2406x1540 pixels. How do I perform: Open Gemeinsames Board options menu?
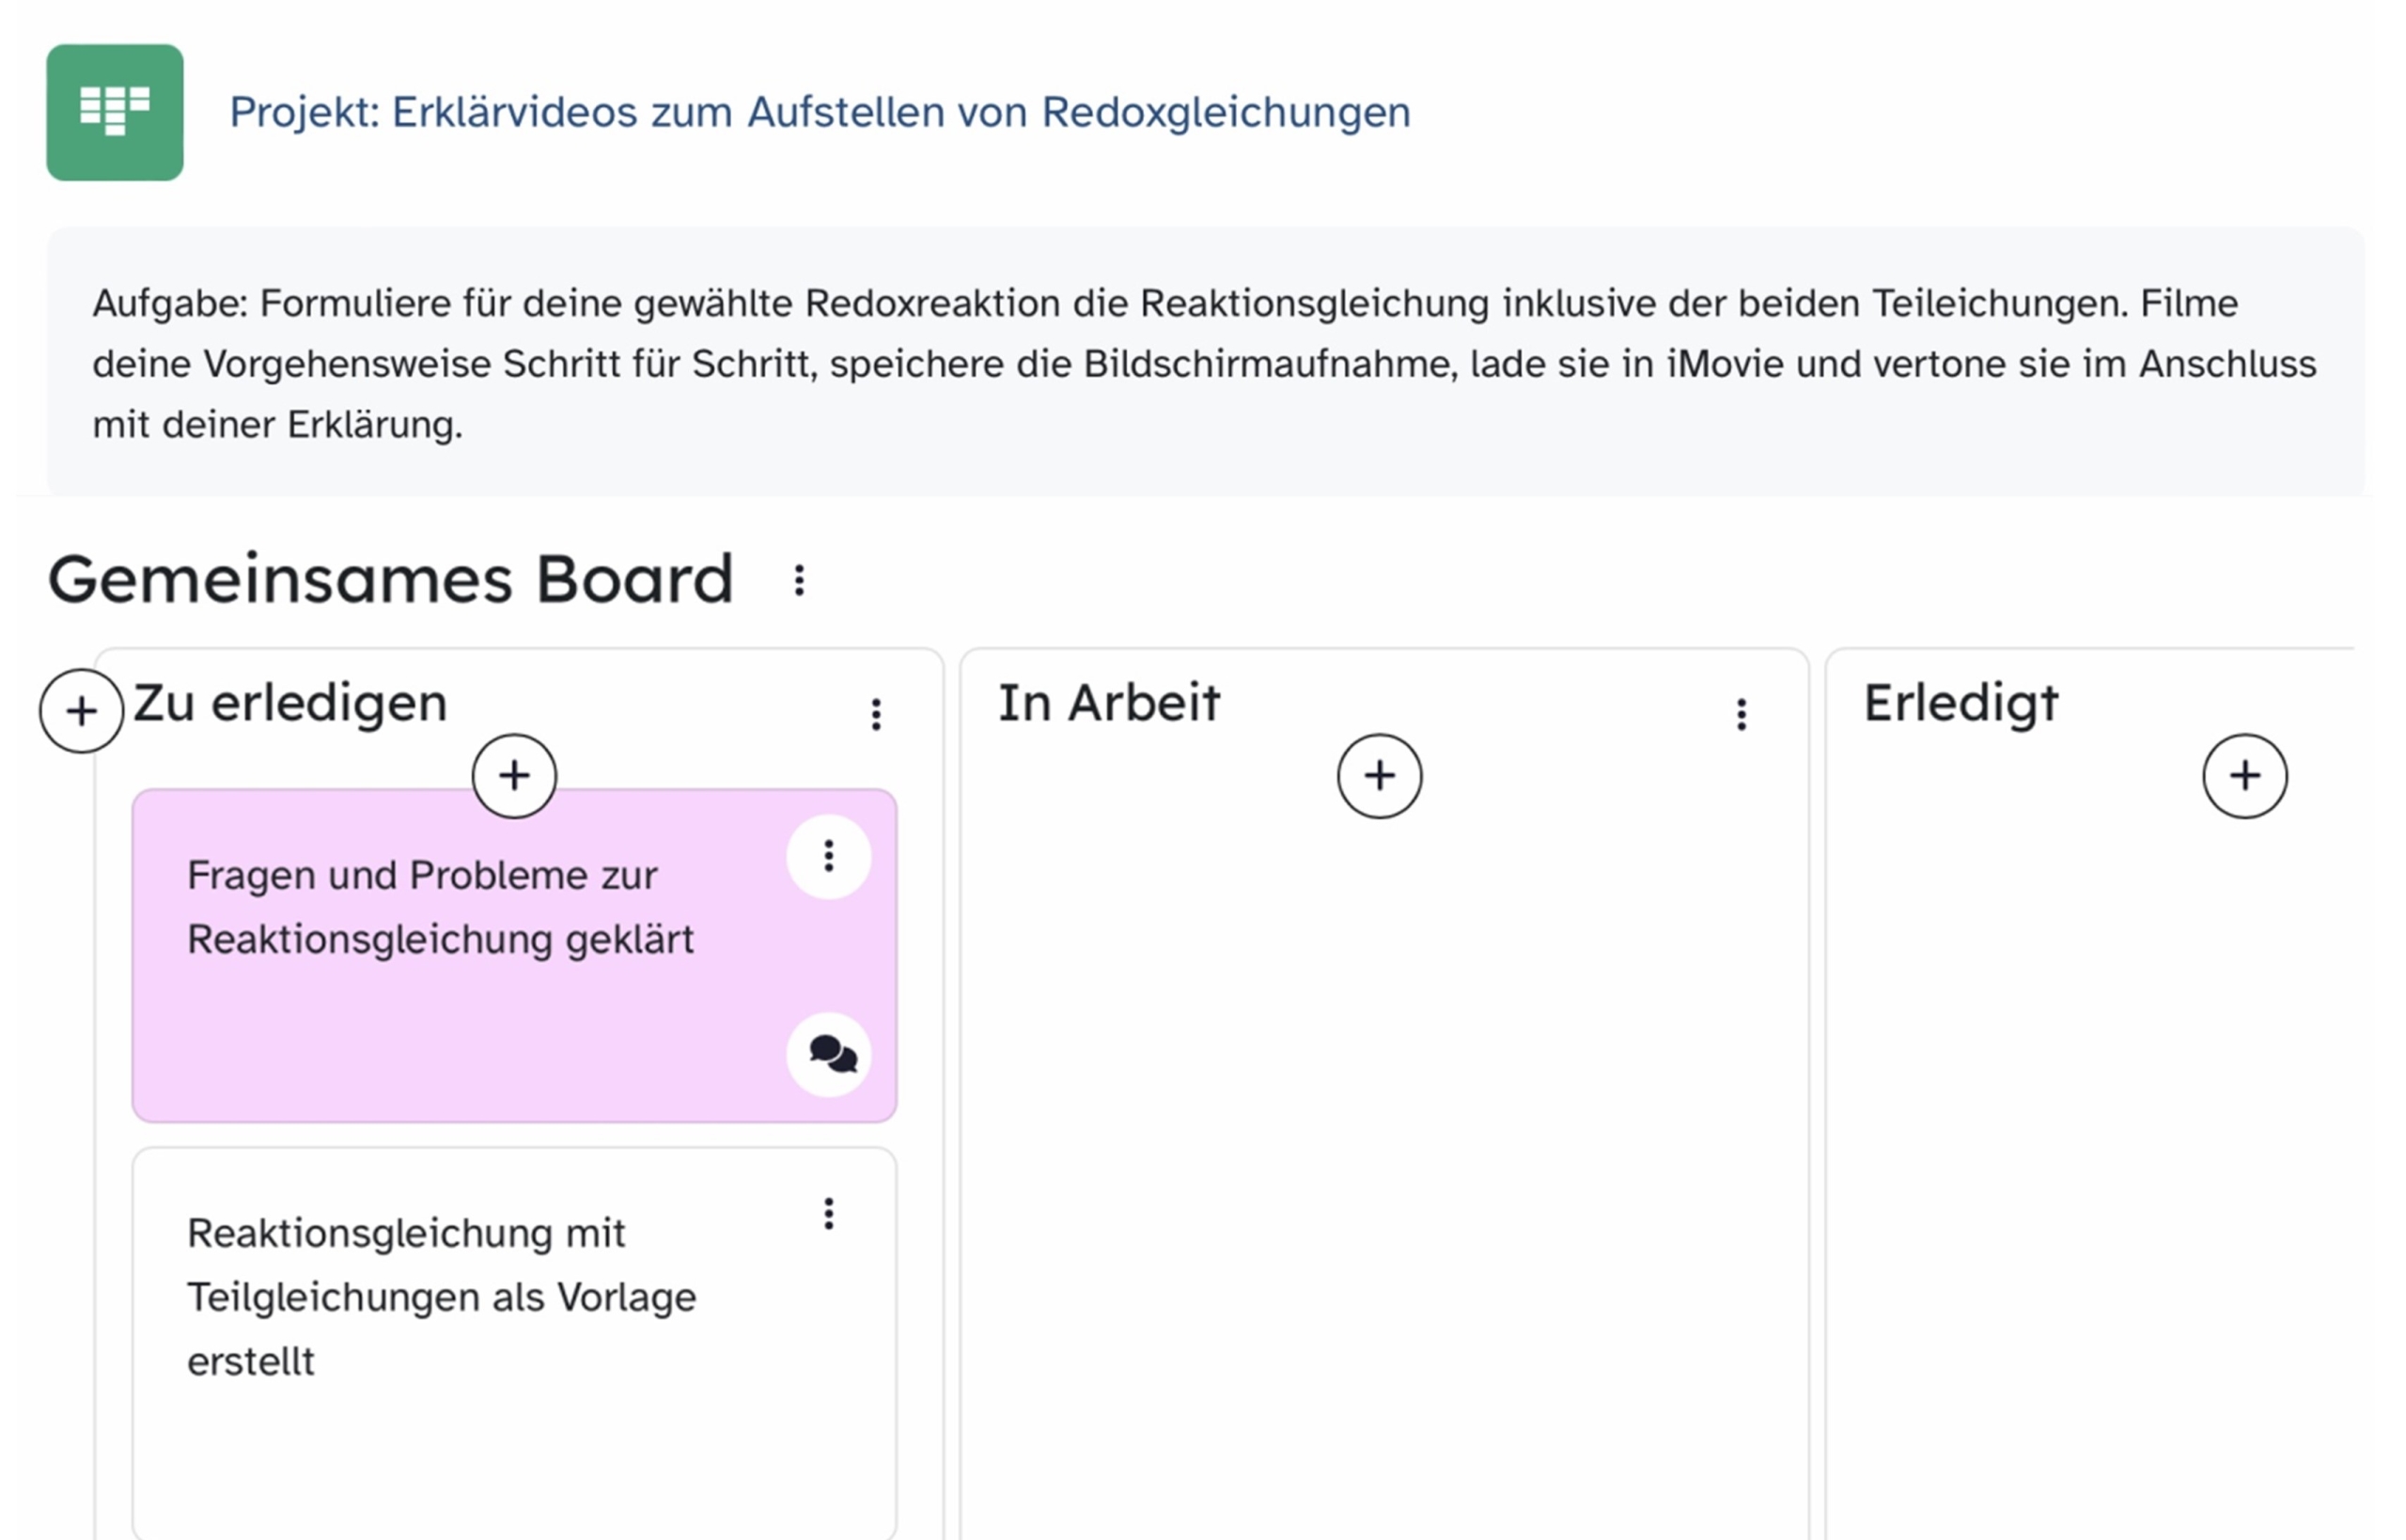click(x=798, y=580)
